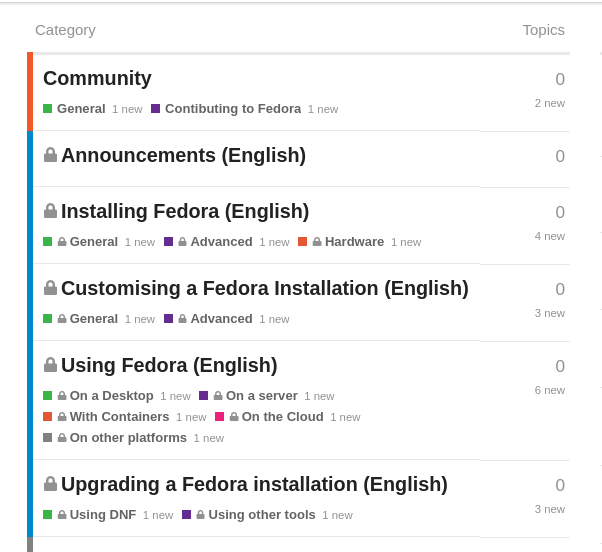Click lock icon beside Customising a Fedora Installation
Image resolution: width=602 pixels, height=552 pixels.
tap(50, 288)
